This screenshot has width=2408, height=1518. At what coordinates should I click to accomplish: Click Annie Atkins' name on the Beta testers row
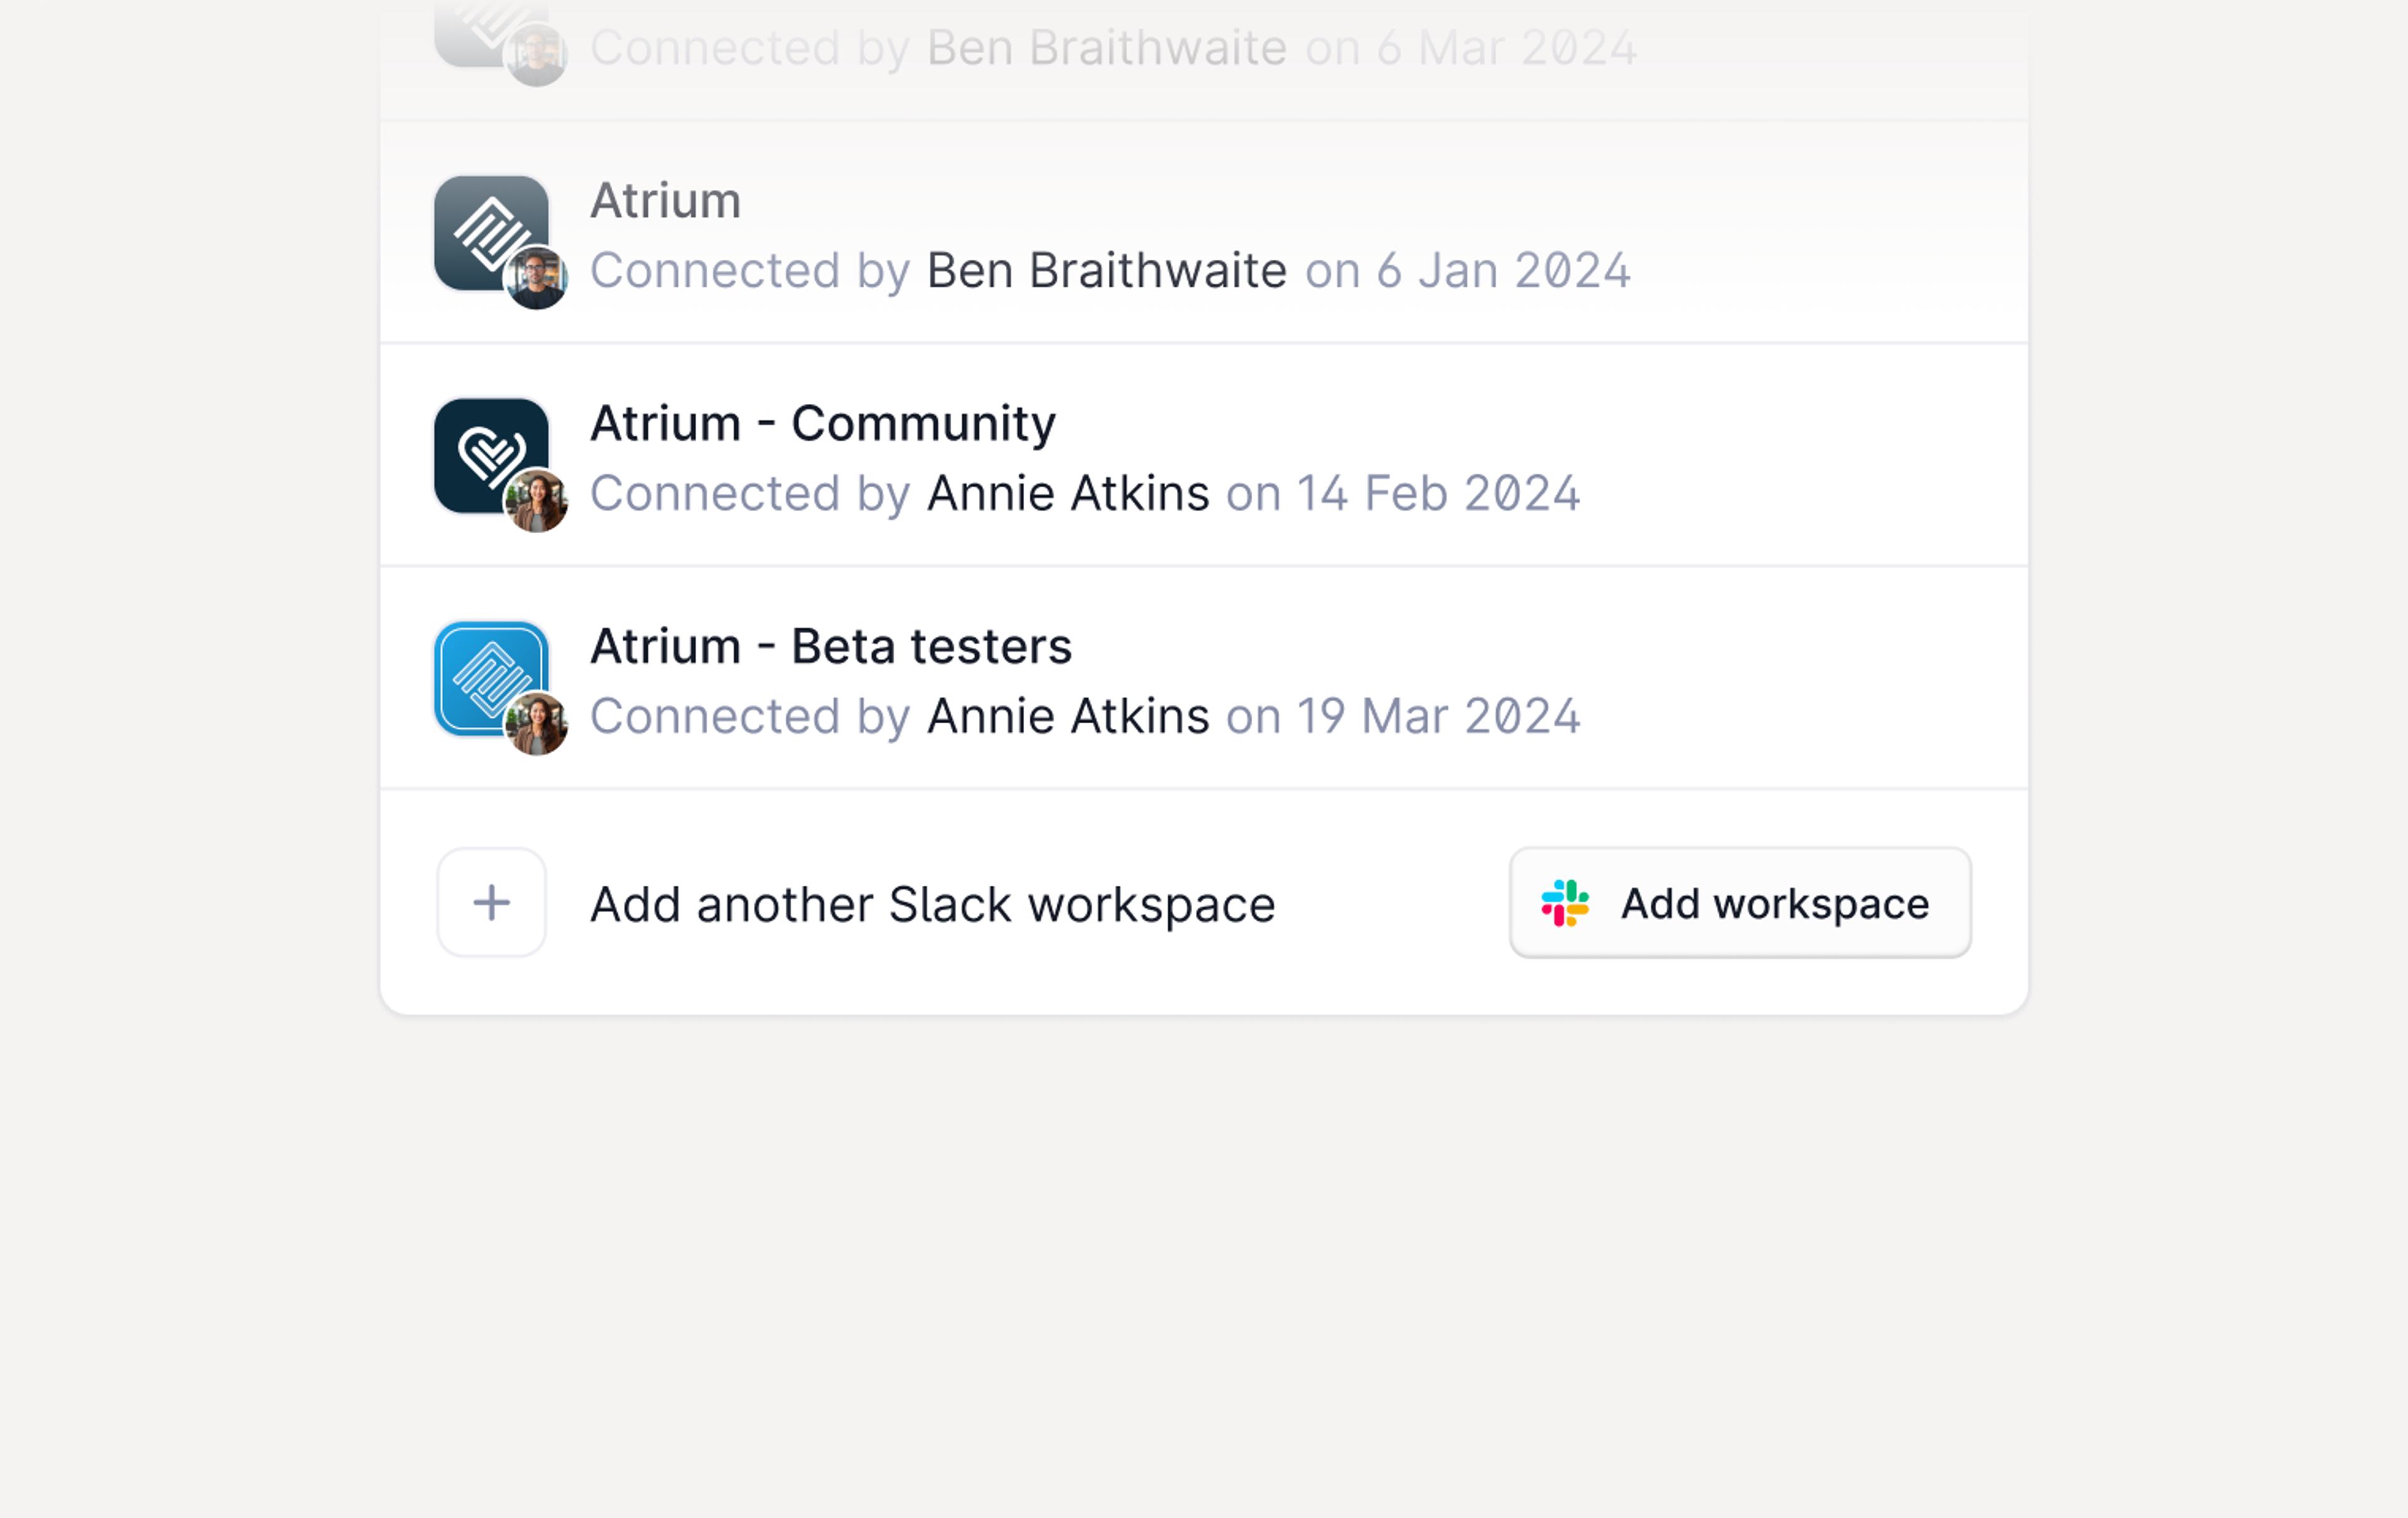coord(1068,716)
